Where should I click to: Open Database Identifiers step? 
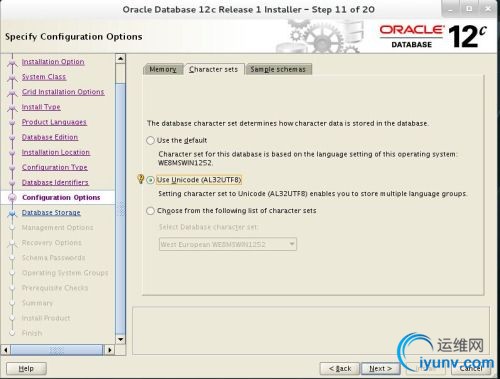click(x=55, y=182)
